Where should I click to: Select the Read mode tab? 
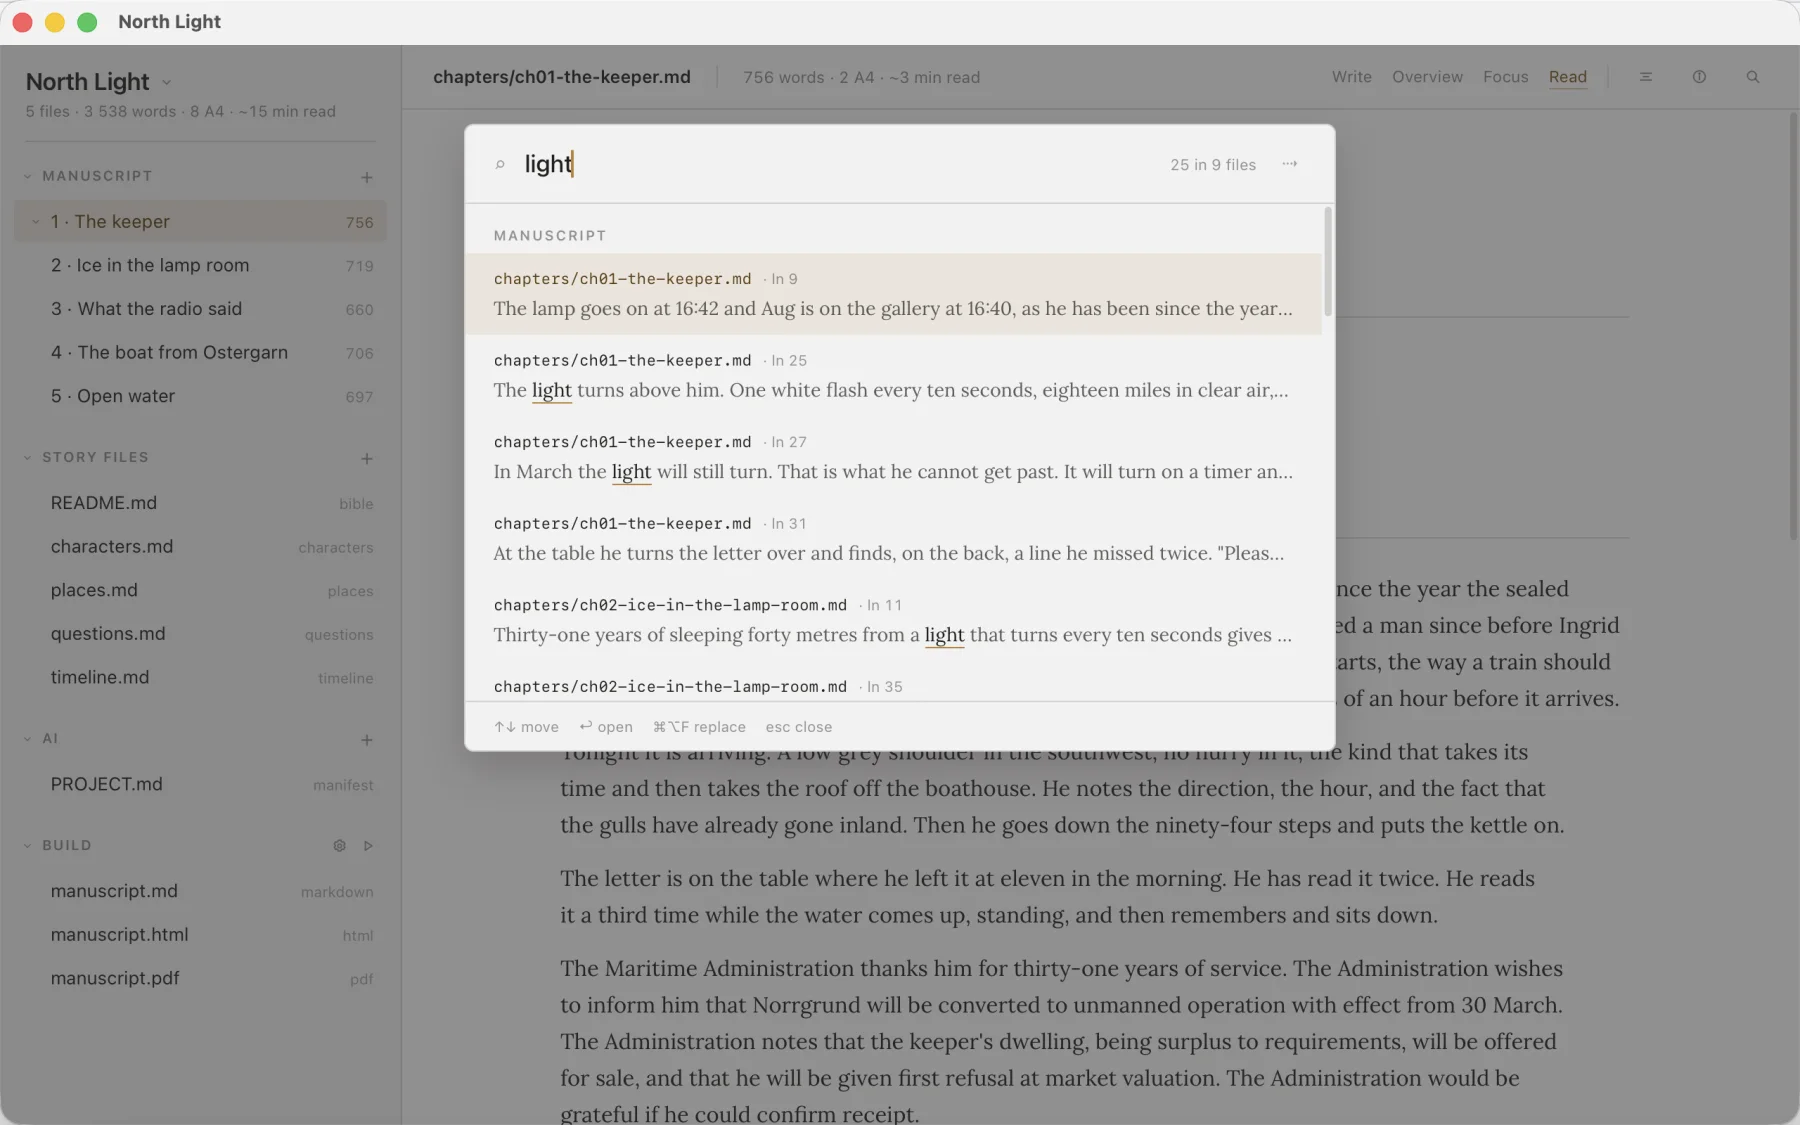pyautogui.click(x=1567, y=77)
